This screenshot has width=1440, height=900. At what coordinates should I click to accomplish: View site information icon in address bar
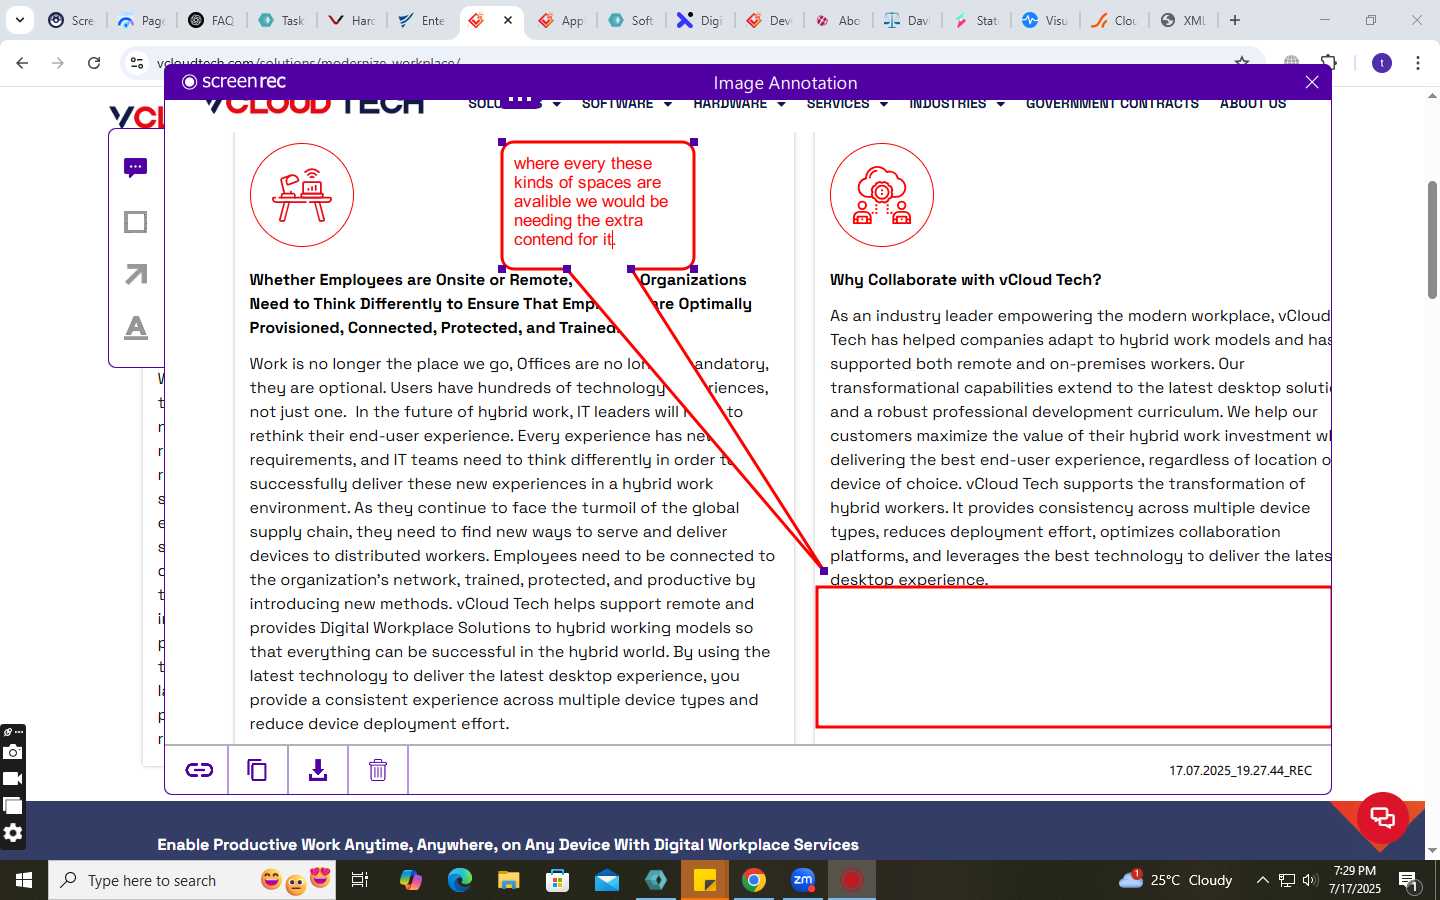(137, 63)
